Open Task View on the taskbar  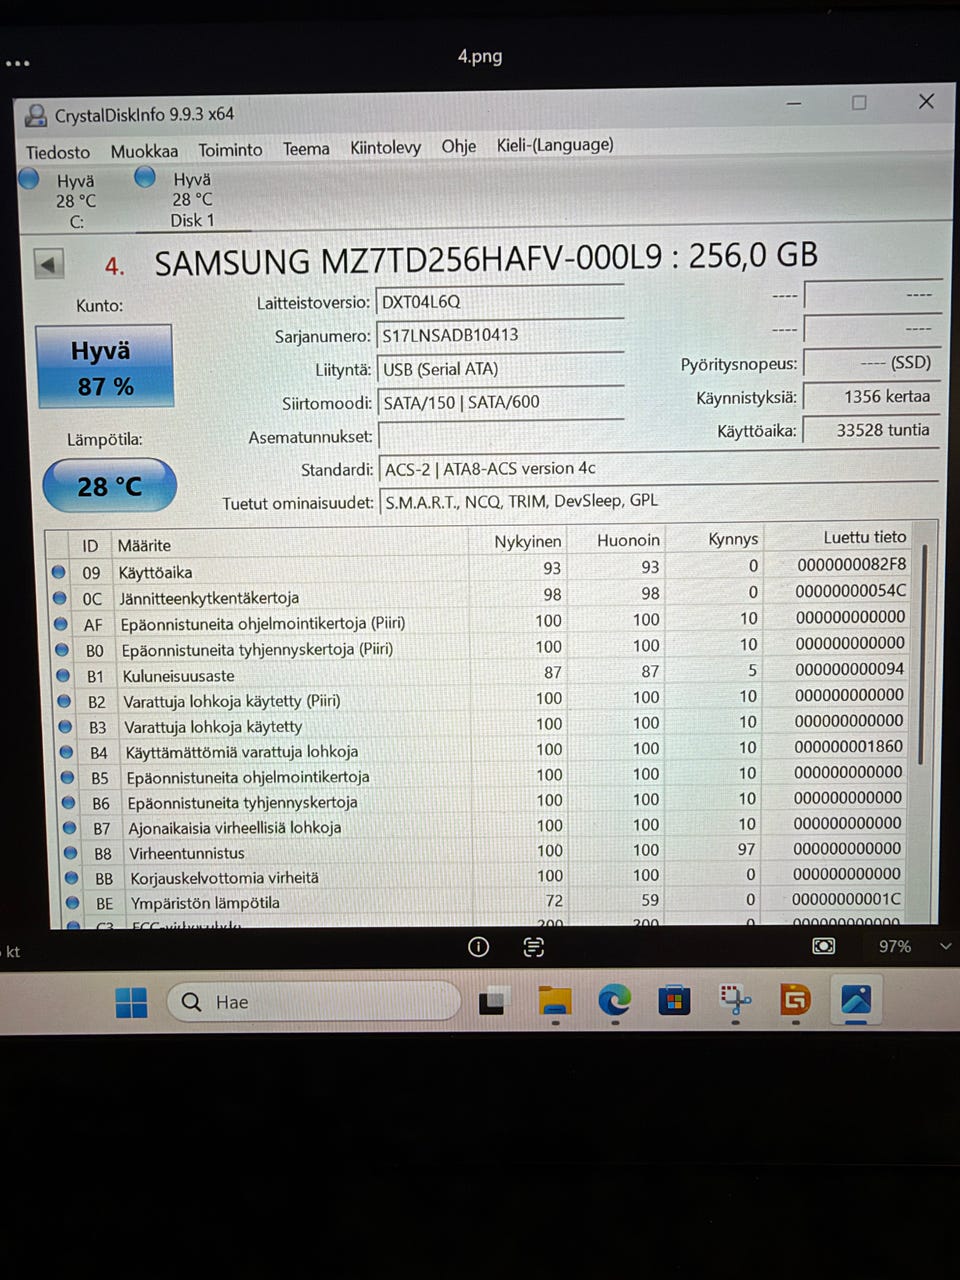click(493, 1000)
